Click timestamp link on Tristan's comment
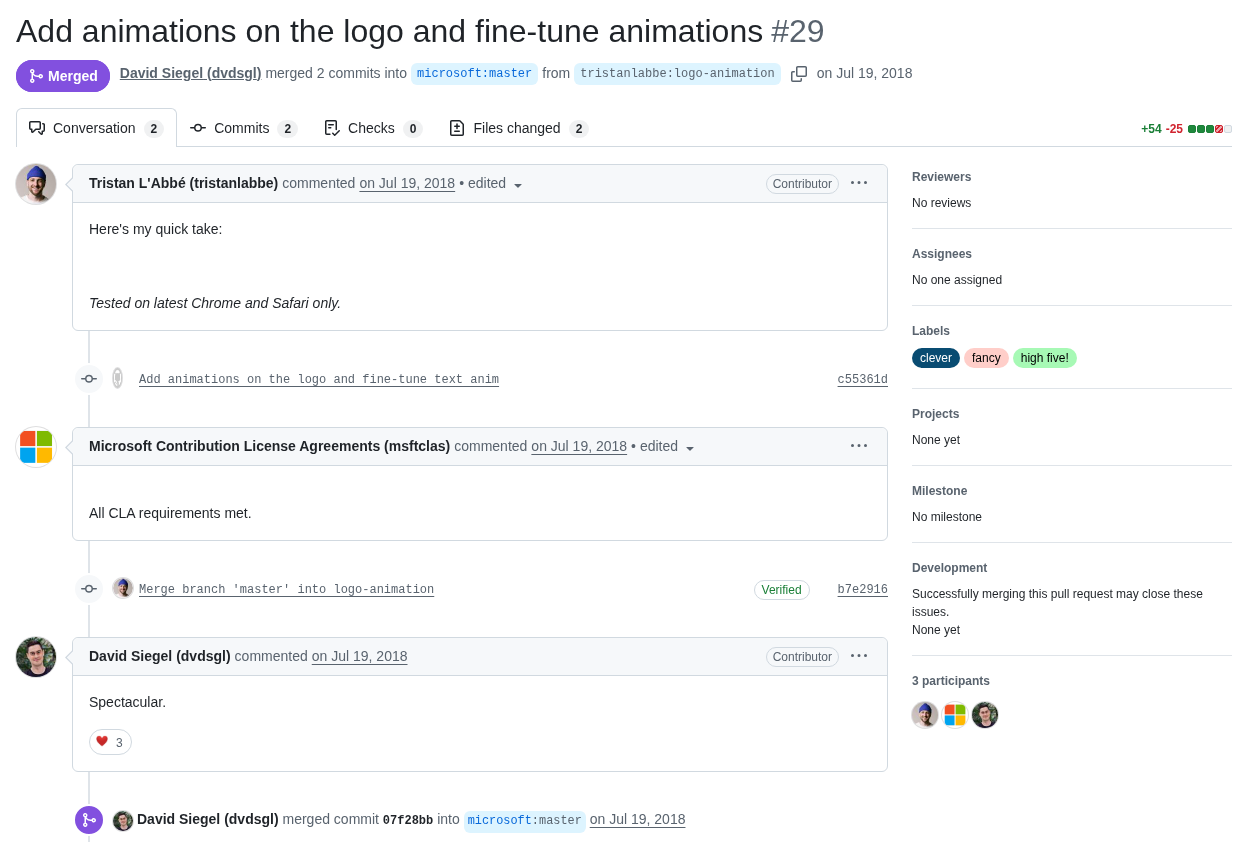This screenshot has height=842, width=1244. [x=407, y=183]
